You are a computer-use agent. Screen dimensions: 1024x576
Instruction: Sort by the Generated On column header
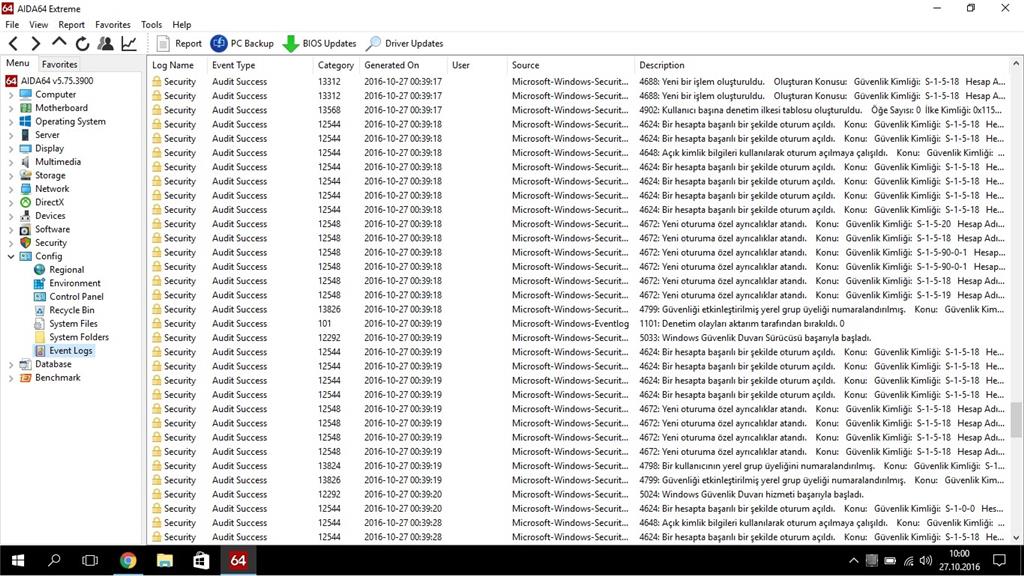[x=403, y=65]
